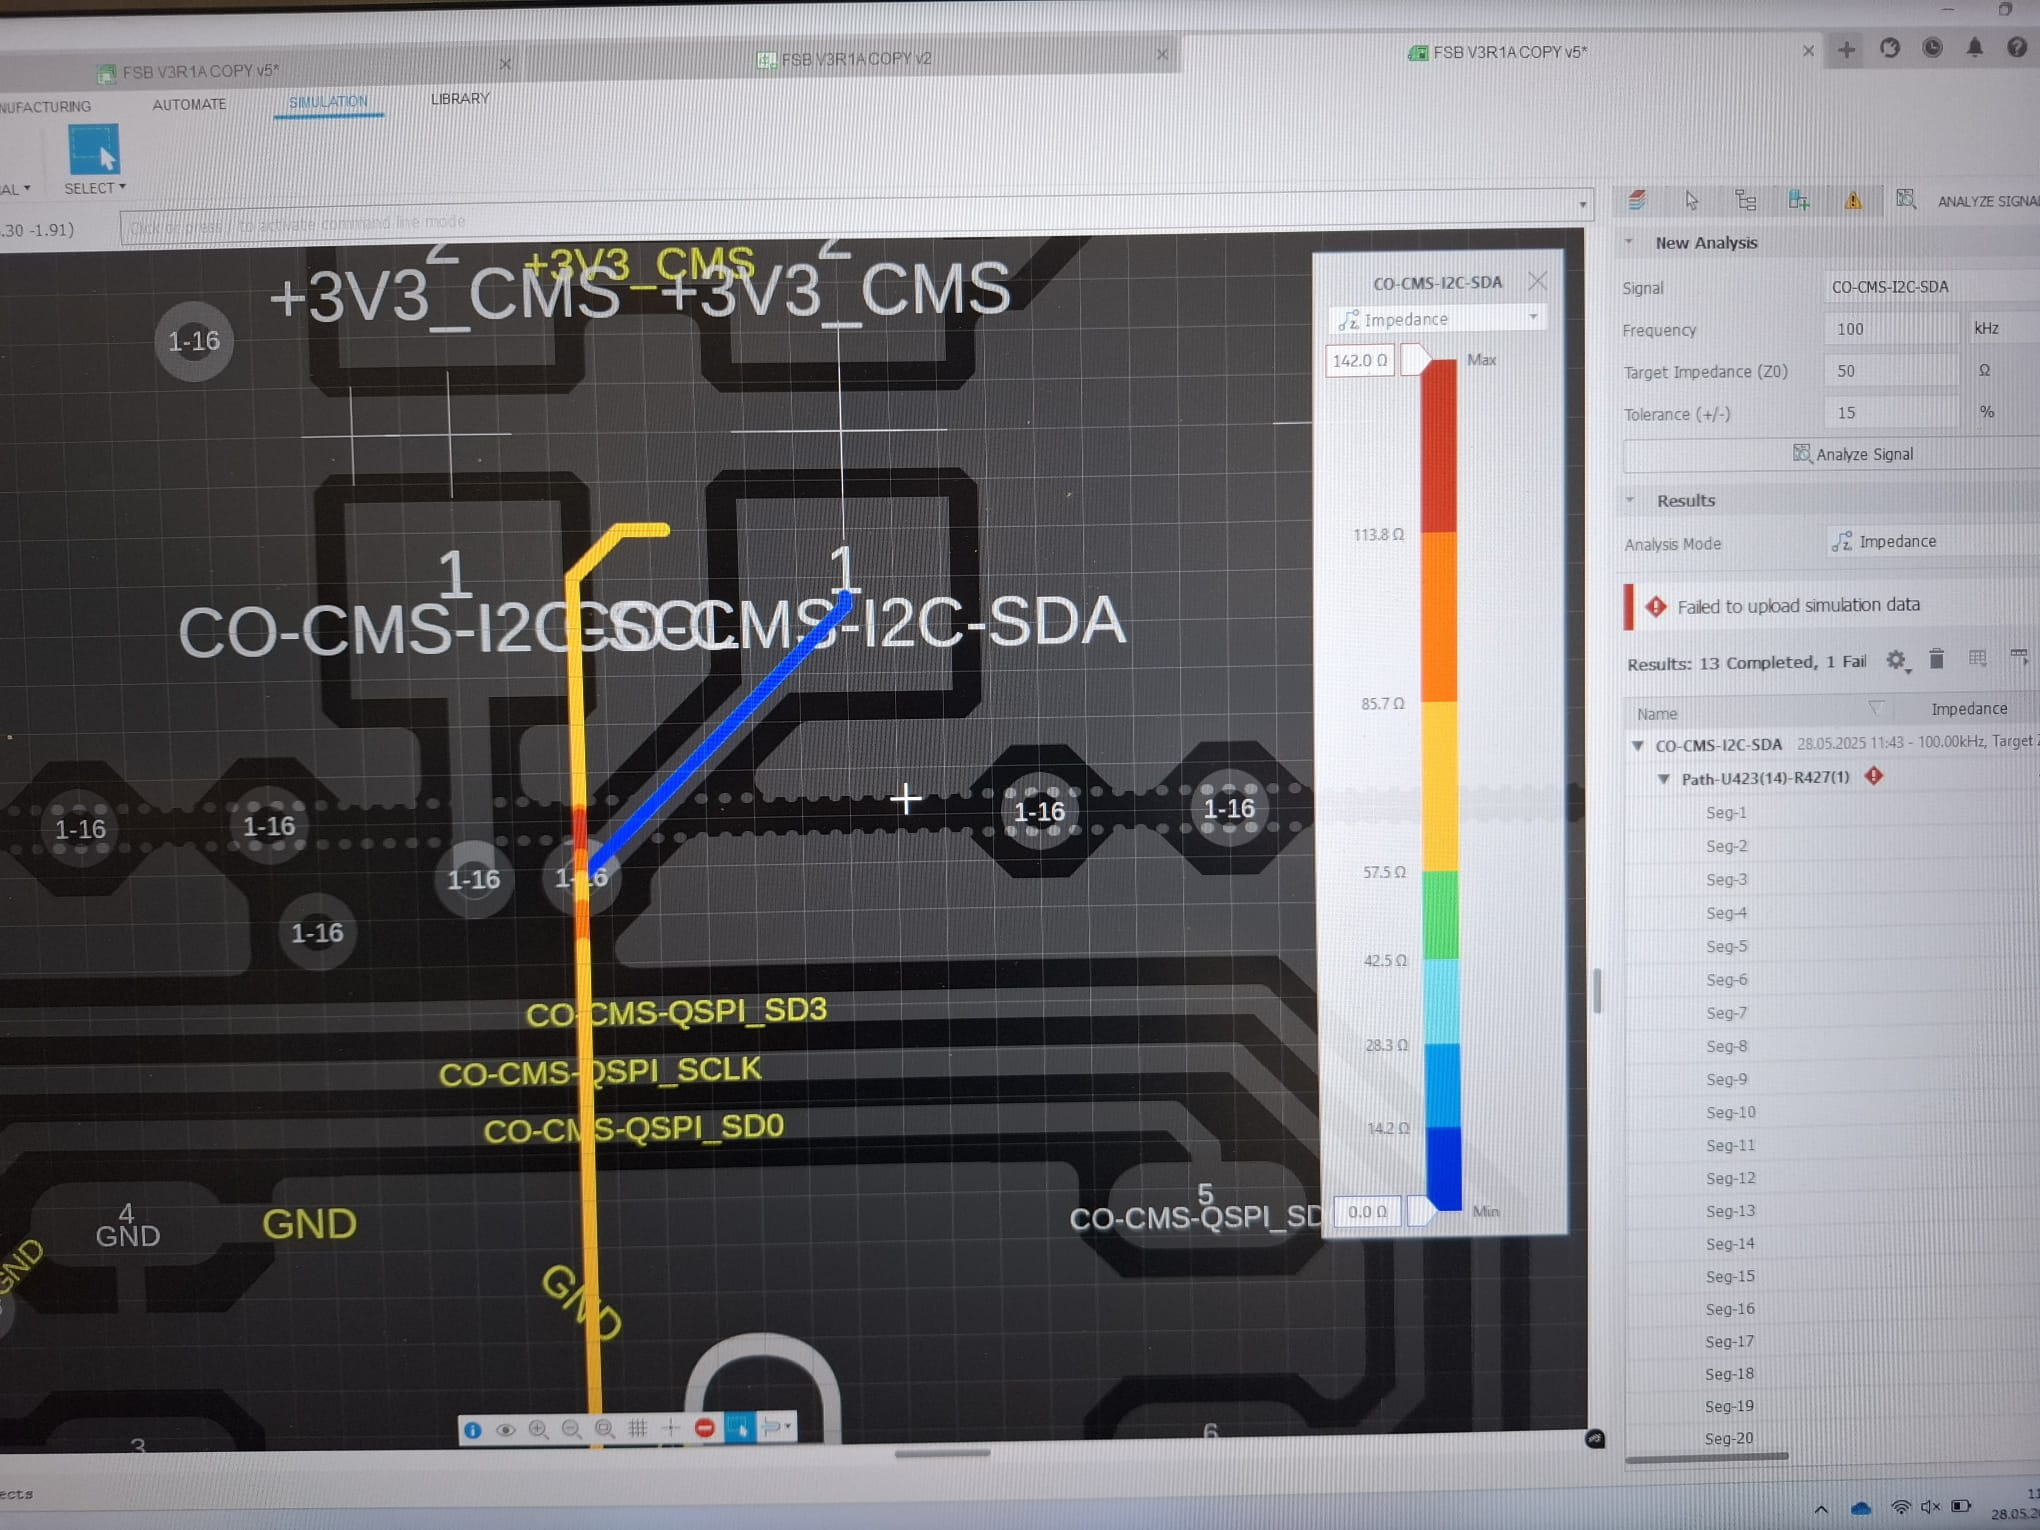
Task: Click the crosshair origin icon
Action: [671, 1429]
